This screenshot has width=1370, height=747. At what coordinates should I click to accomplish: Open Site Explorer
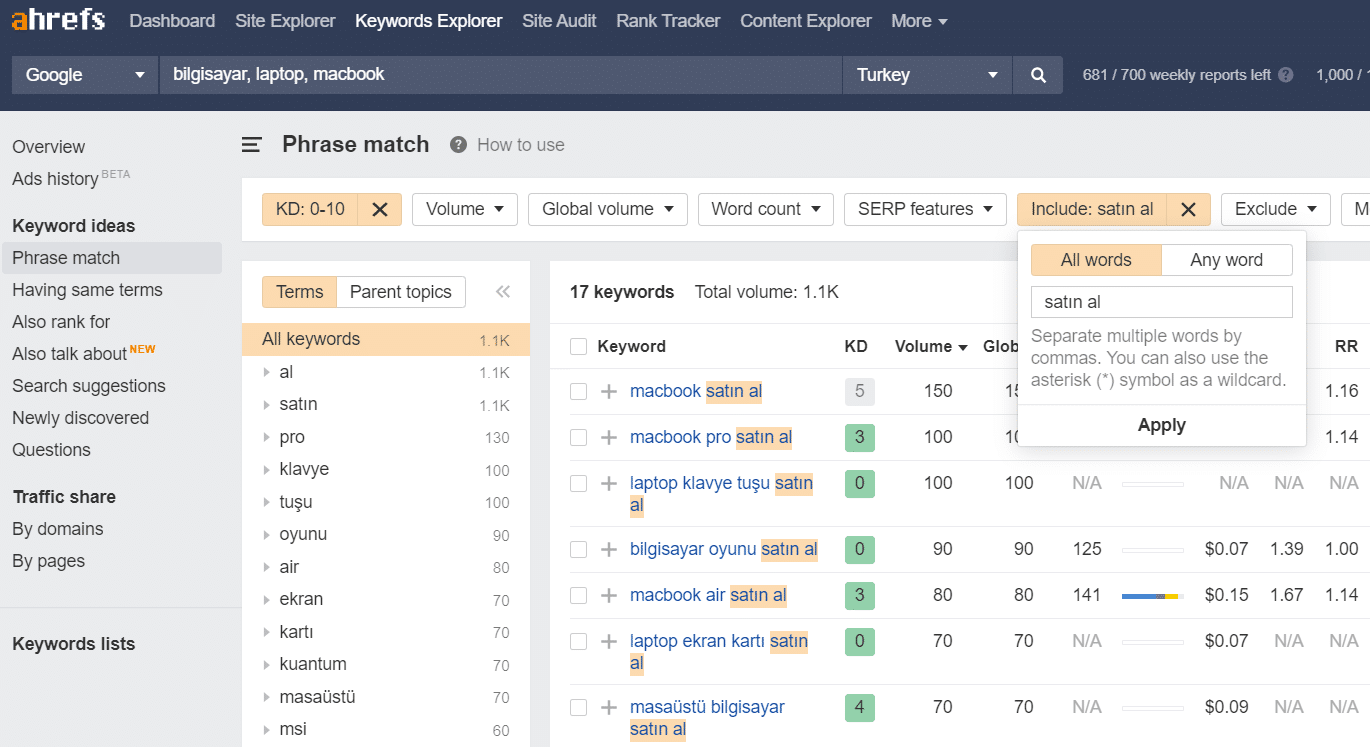pyautogui.click(x=285, y=21)
